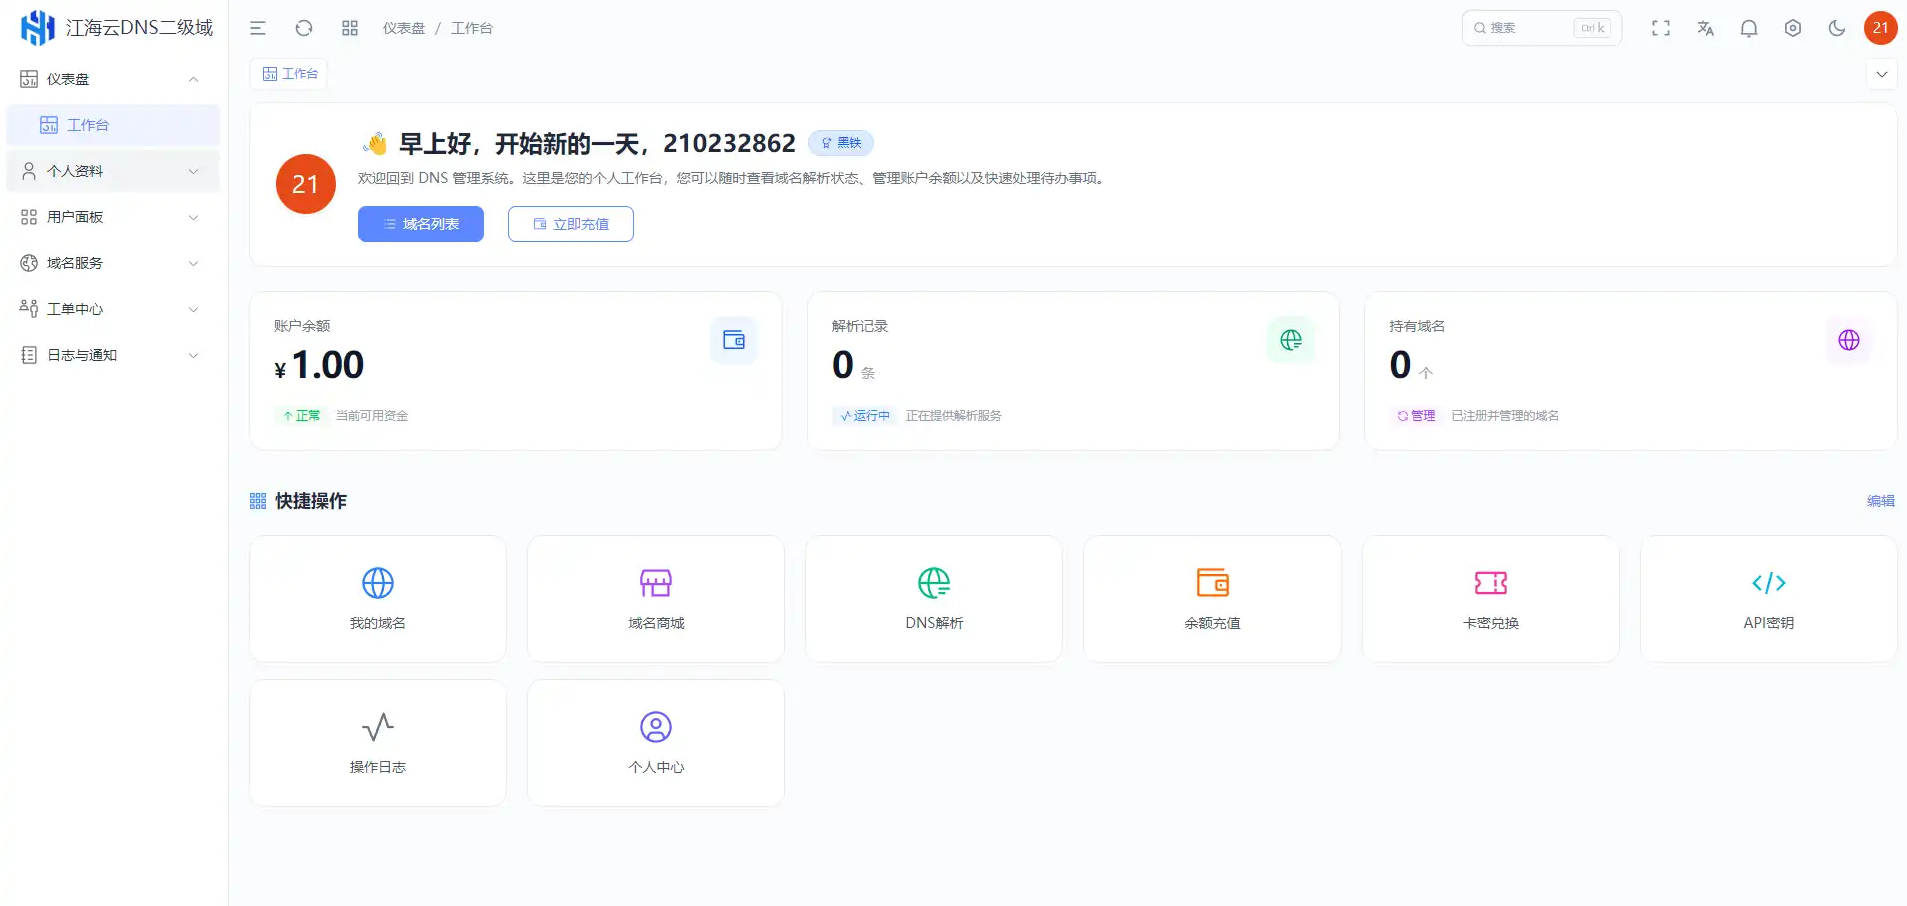Viewport: 1907px width, 906px height.
Task: Expand the 域名服务 sidebar menu
Action: pos(111,262)
